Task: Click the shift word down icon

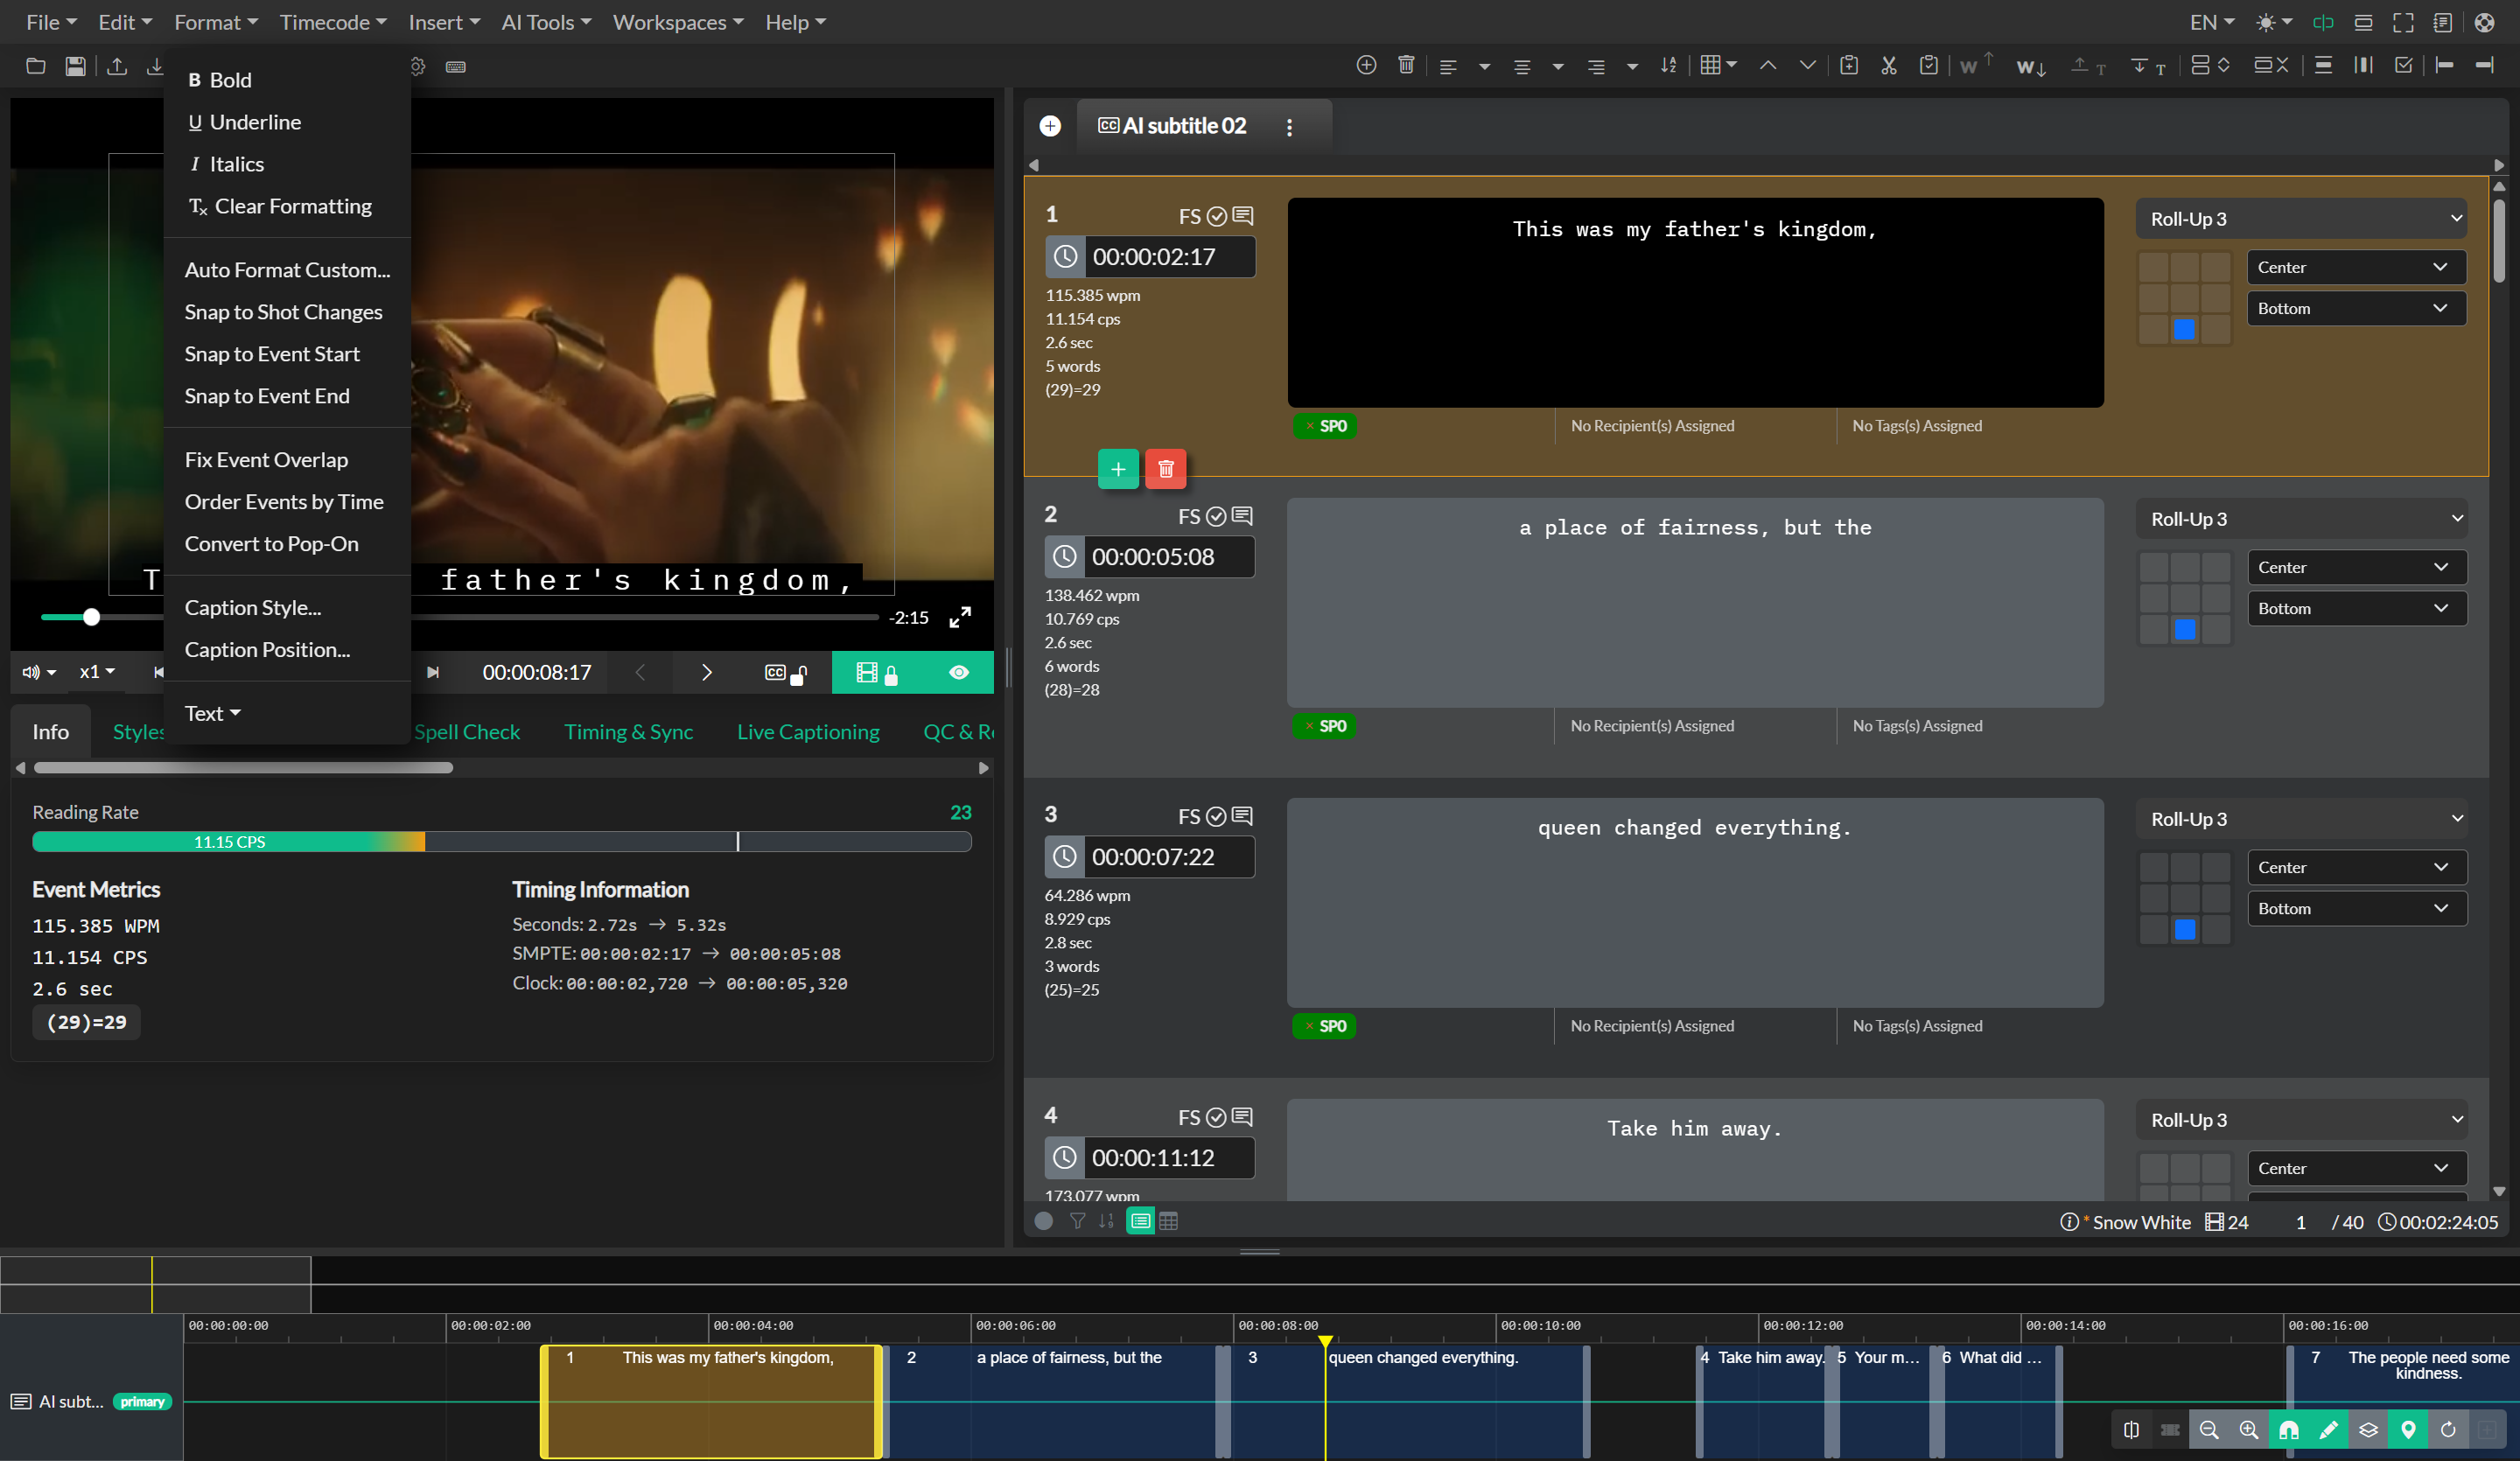Action: (2030, 66)
